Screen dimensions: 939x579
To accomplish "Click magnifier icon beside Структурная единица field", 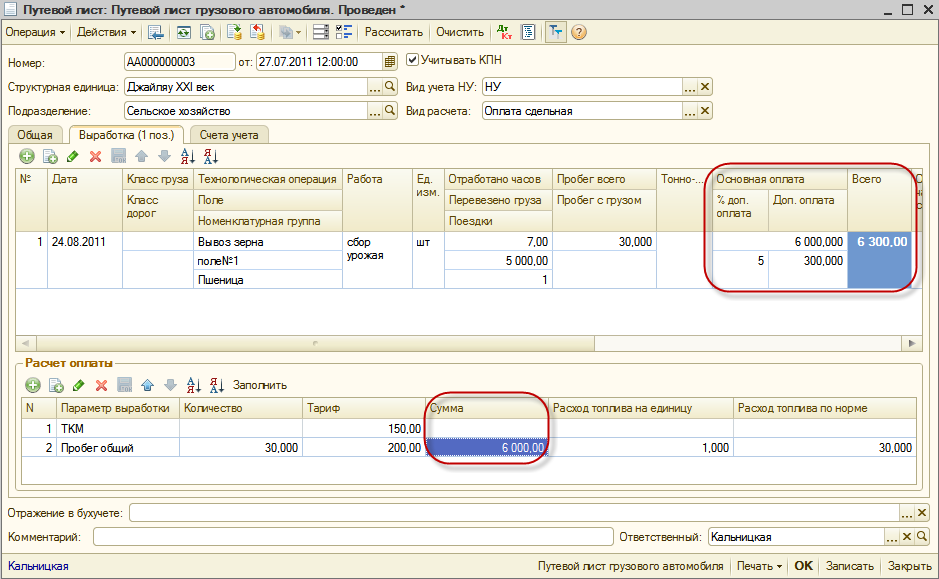I will click(391, 87).
